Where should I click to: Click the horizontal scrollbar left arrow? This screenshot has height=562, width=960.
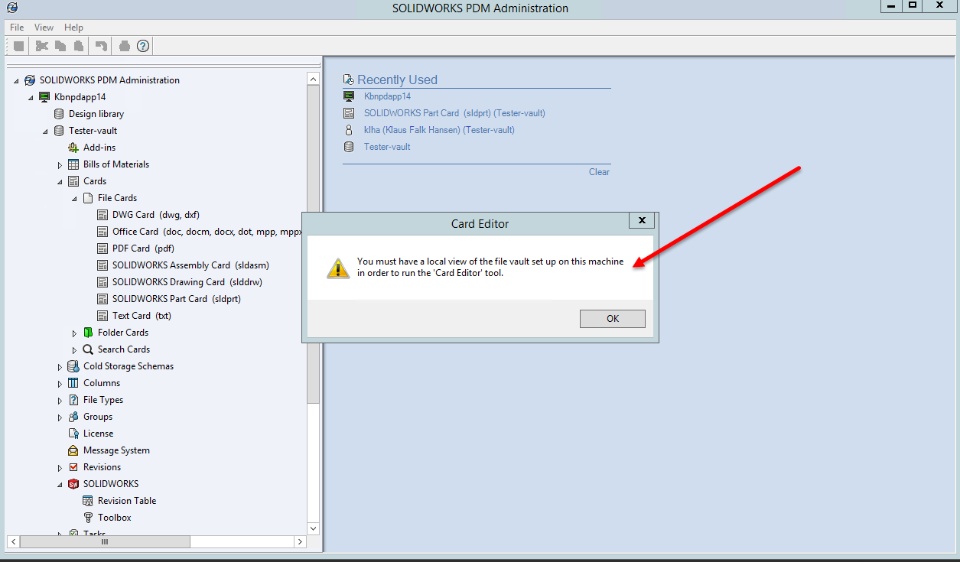[x=13, y=542]
